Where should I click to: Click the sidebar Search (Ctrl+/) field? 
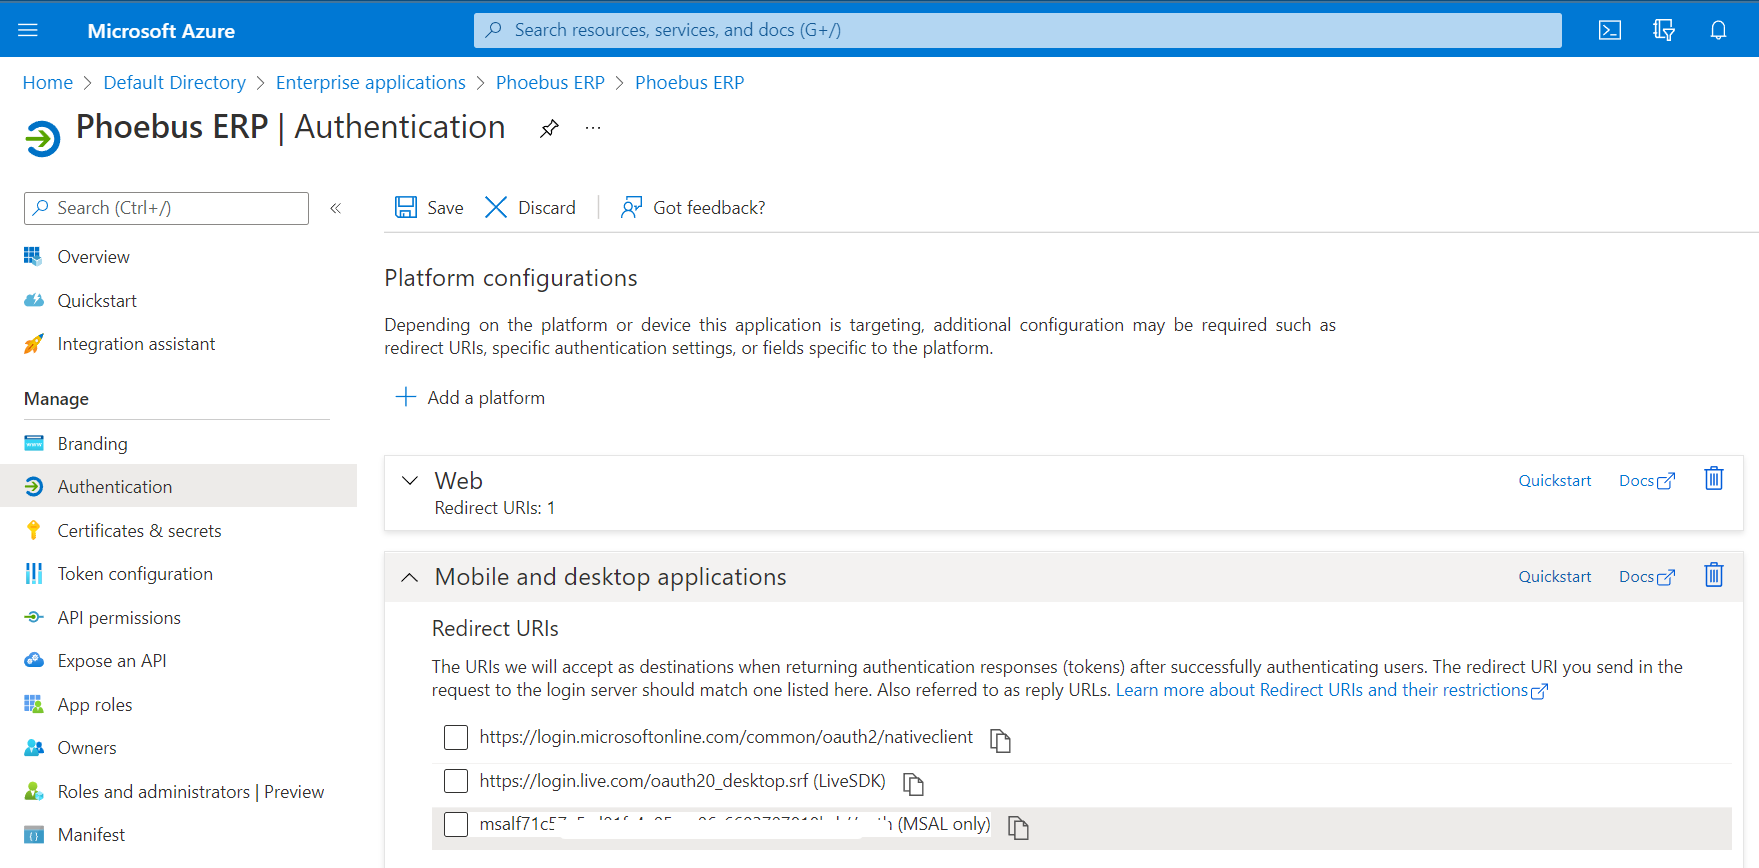coord(166,208)
